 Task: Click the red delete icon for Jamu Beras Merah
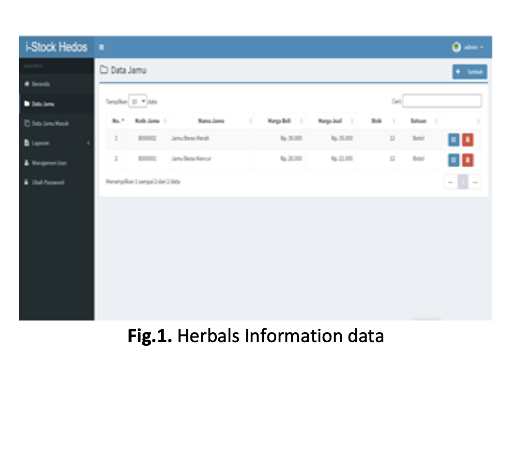tap(468, 140)
